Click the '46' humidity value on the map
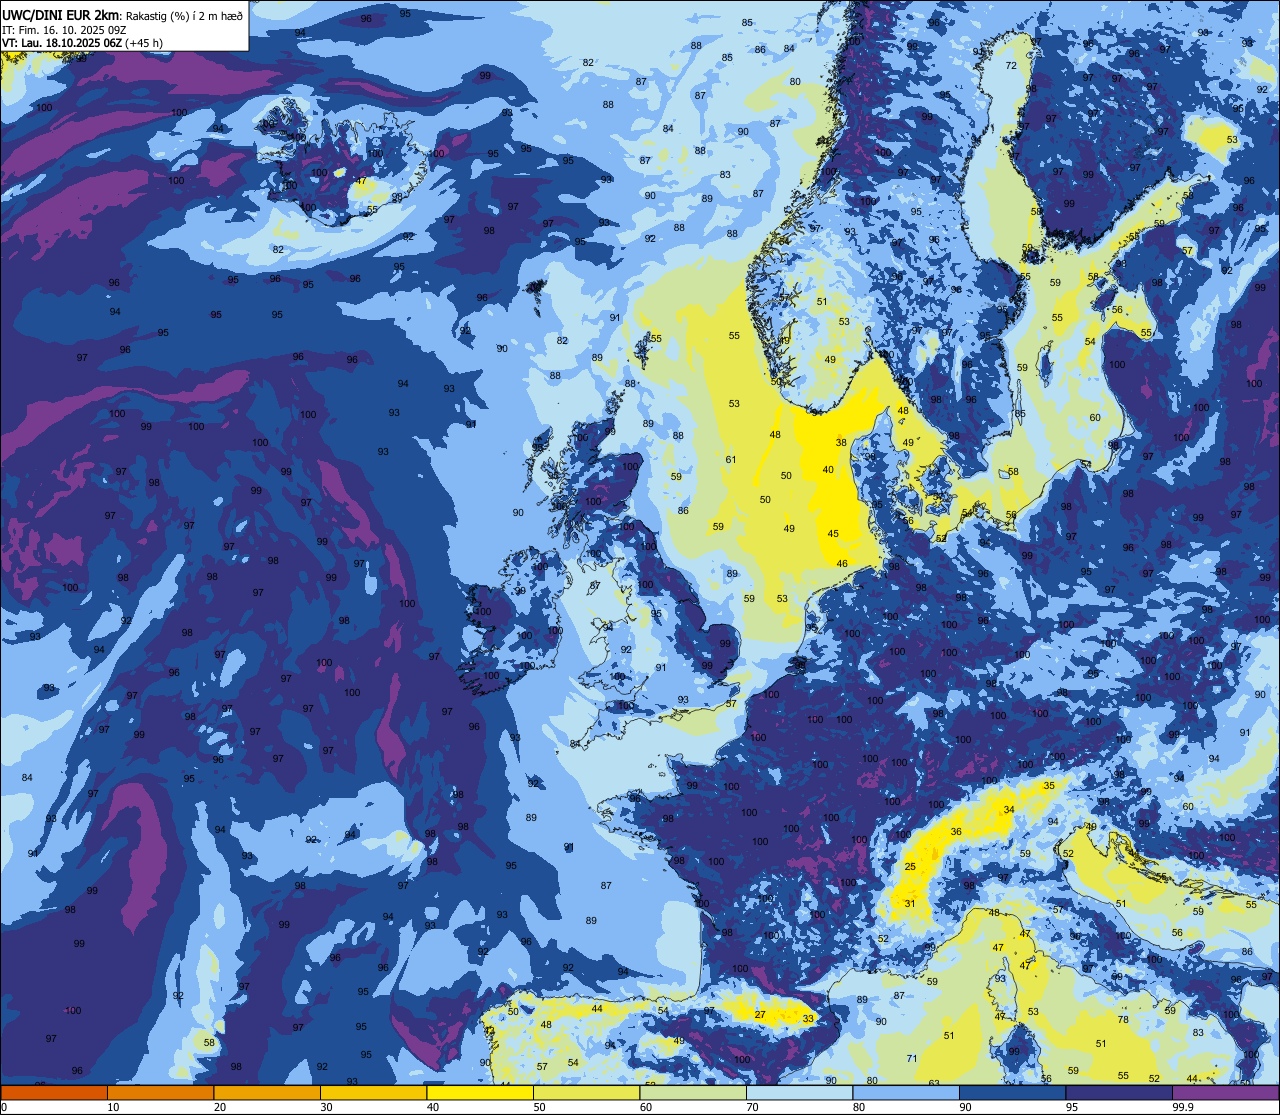This screenshot has width=1280, height=1115. click(842, 563)
